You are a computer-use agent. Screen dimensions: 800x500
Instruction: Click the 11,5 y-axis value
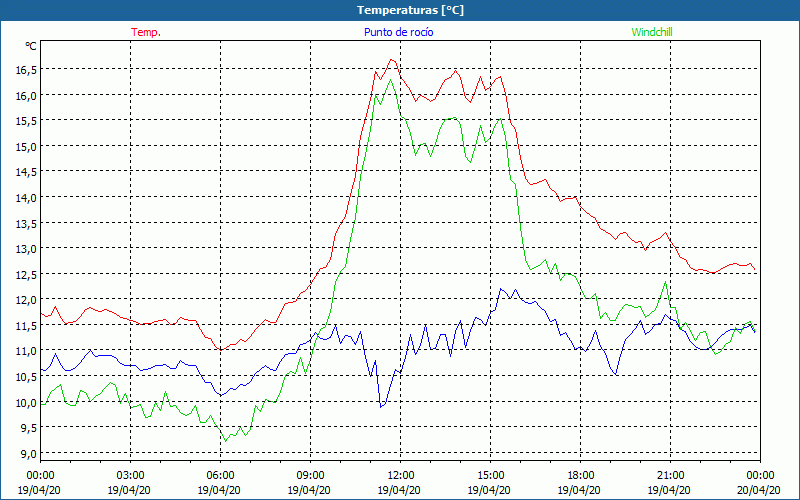[x=27, y=326]
